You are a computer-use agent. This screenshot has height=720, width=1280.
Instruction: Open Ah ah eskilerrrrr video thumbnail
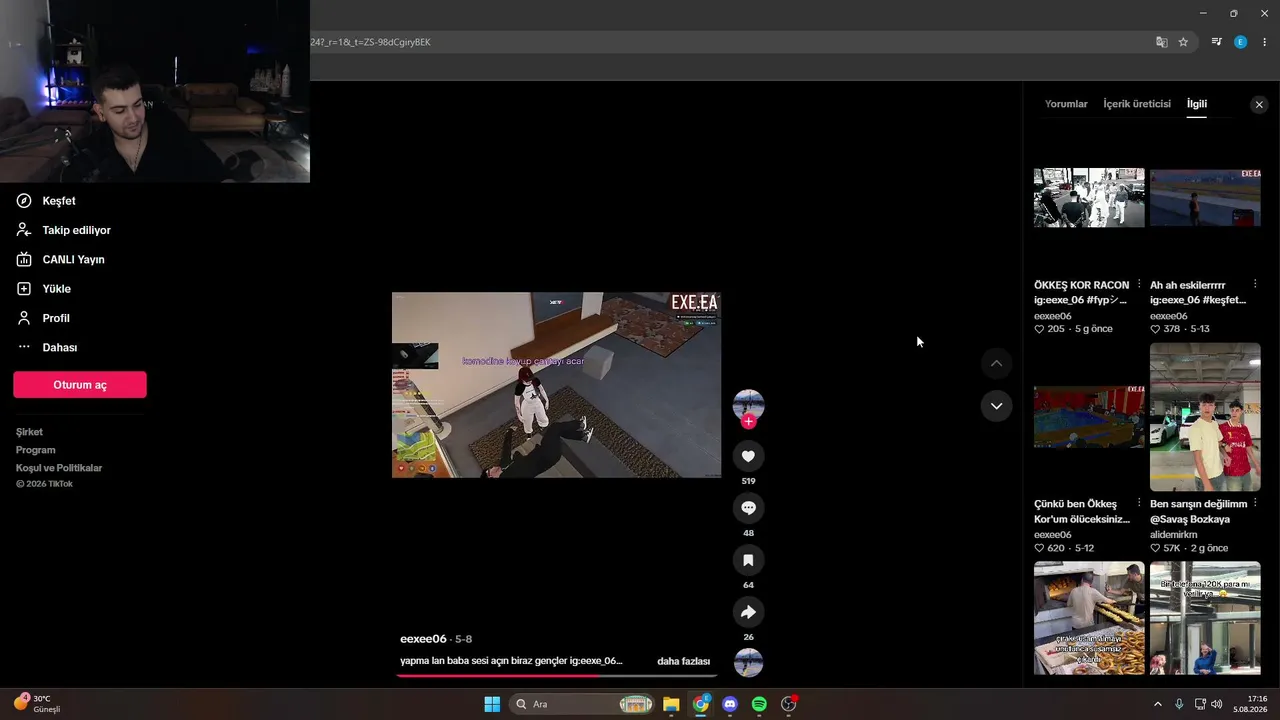(x=1205, y=198)
